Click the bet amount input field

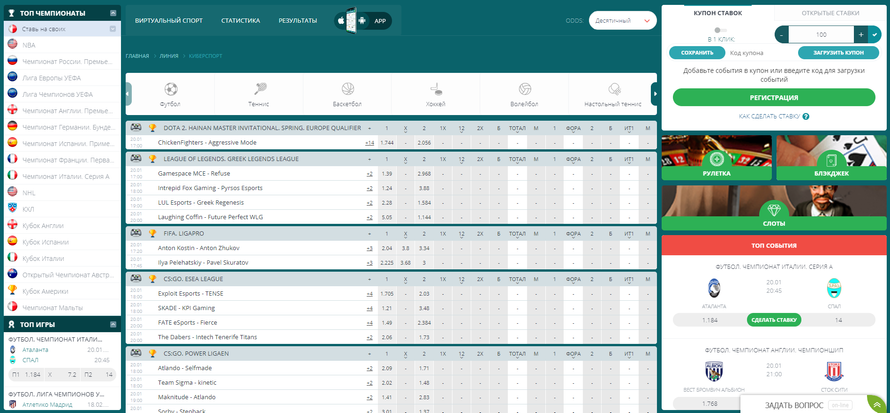tap(821, 35)
